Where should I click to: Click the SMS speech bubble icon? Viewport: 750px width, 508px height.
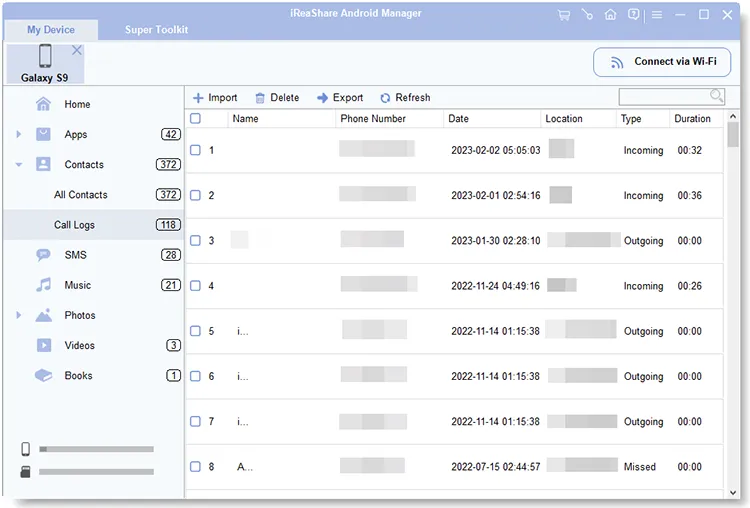click(x=44, y=254)
